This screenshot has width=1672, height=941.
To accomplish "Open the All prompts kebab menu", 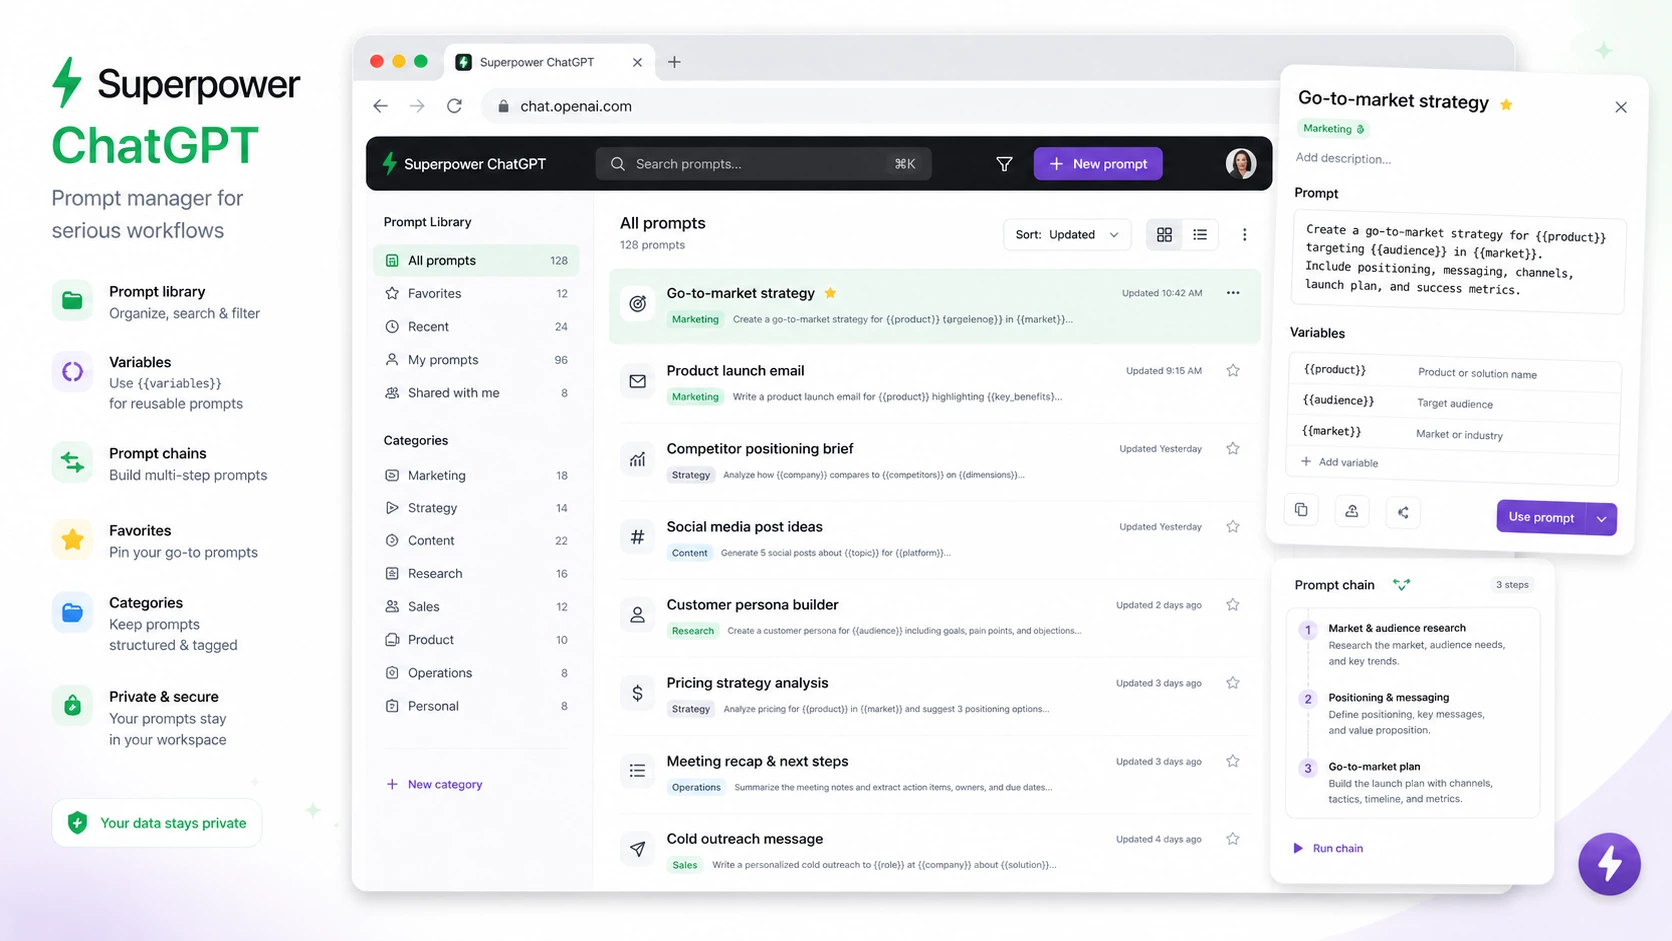I will tap(1244, 235).
